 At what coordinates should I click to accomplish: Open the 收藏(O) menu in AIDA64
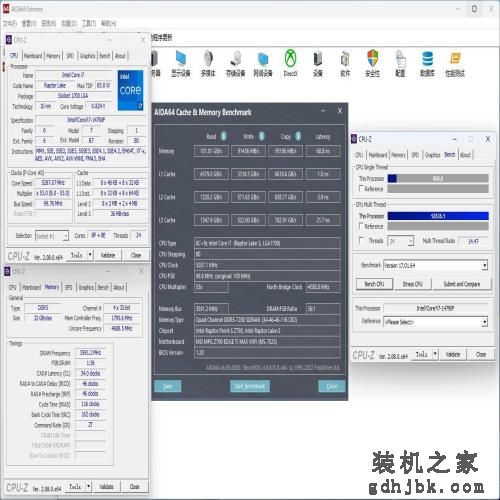[69, 23]
